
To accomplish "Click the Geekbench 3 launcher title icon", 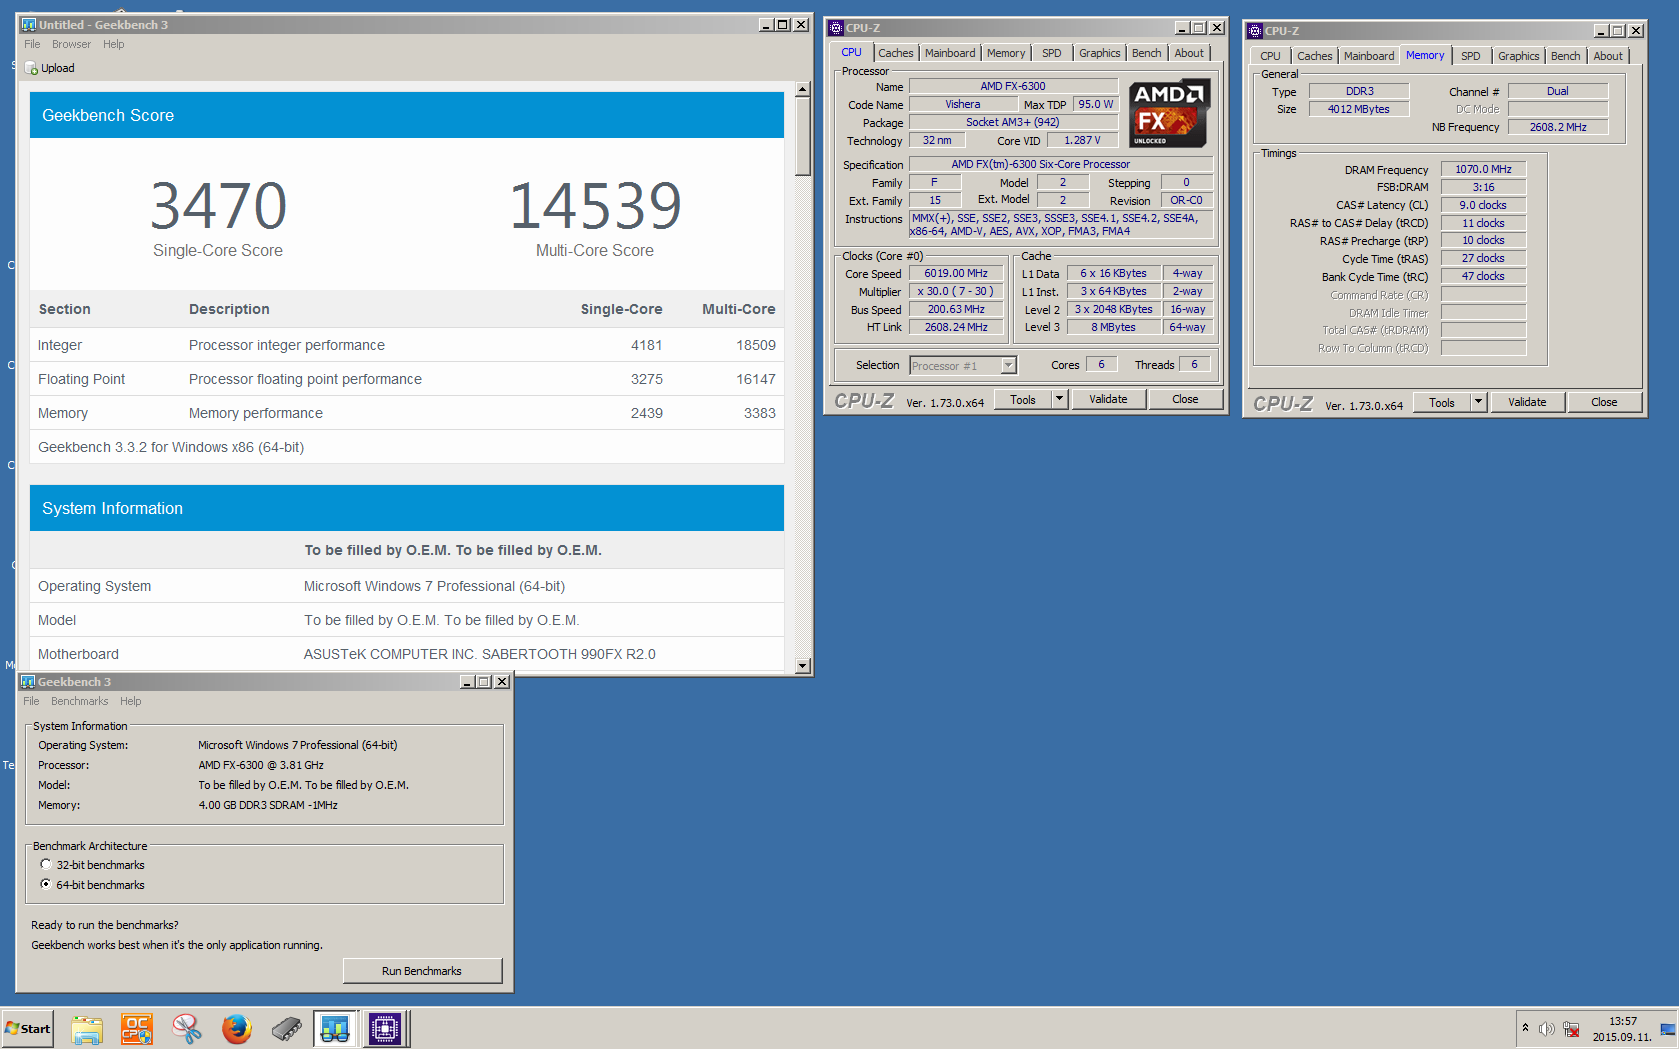I will (28, 682).
